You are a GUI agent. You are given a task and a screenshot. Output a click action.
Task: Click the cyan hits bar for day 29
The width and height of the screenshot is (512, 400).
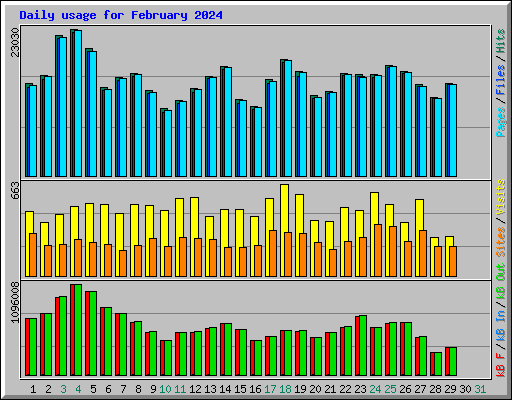point(453,130)
